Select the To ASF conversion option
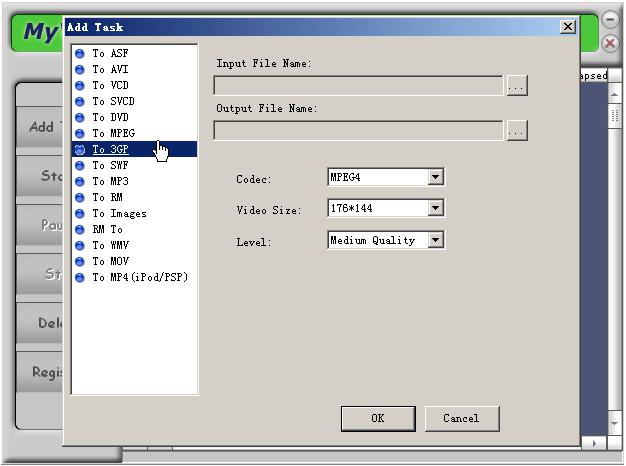This screenshot has height=466, width=626. tap(110, 54)
